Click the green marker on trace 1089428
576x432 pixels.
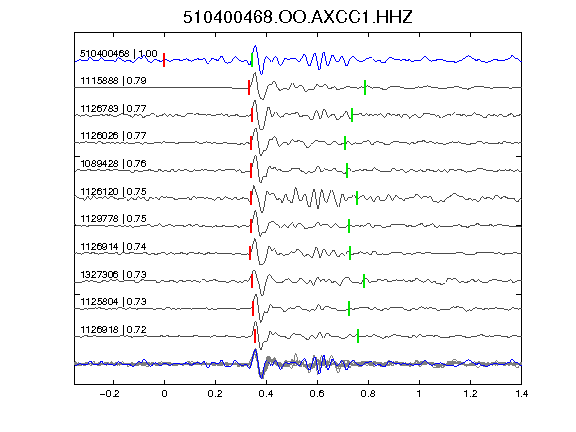click(347, 170)
